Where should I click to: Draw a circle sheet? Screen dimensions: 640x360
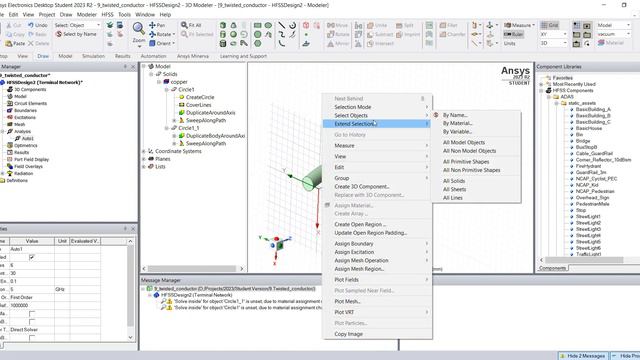258,34
